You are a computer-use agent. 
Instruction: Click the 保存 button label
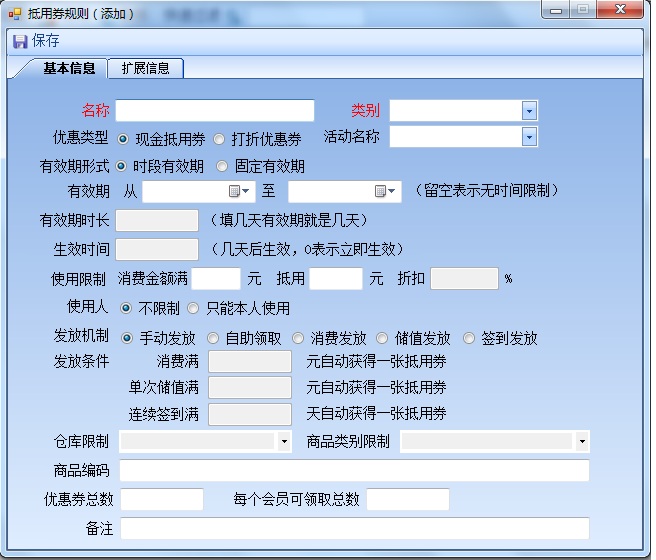[x=46, y=41]
